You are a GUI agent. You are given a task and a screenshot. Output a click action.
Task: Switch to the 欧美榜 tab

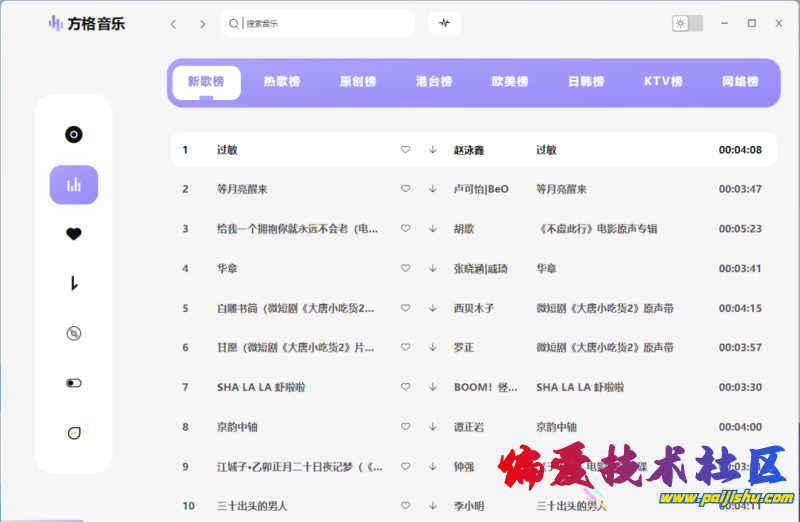click(x=510, y=82)
